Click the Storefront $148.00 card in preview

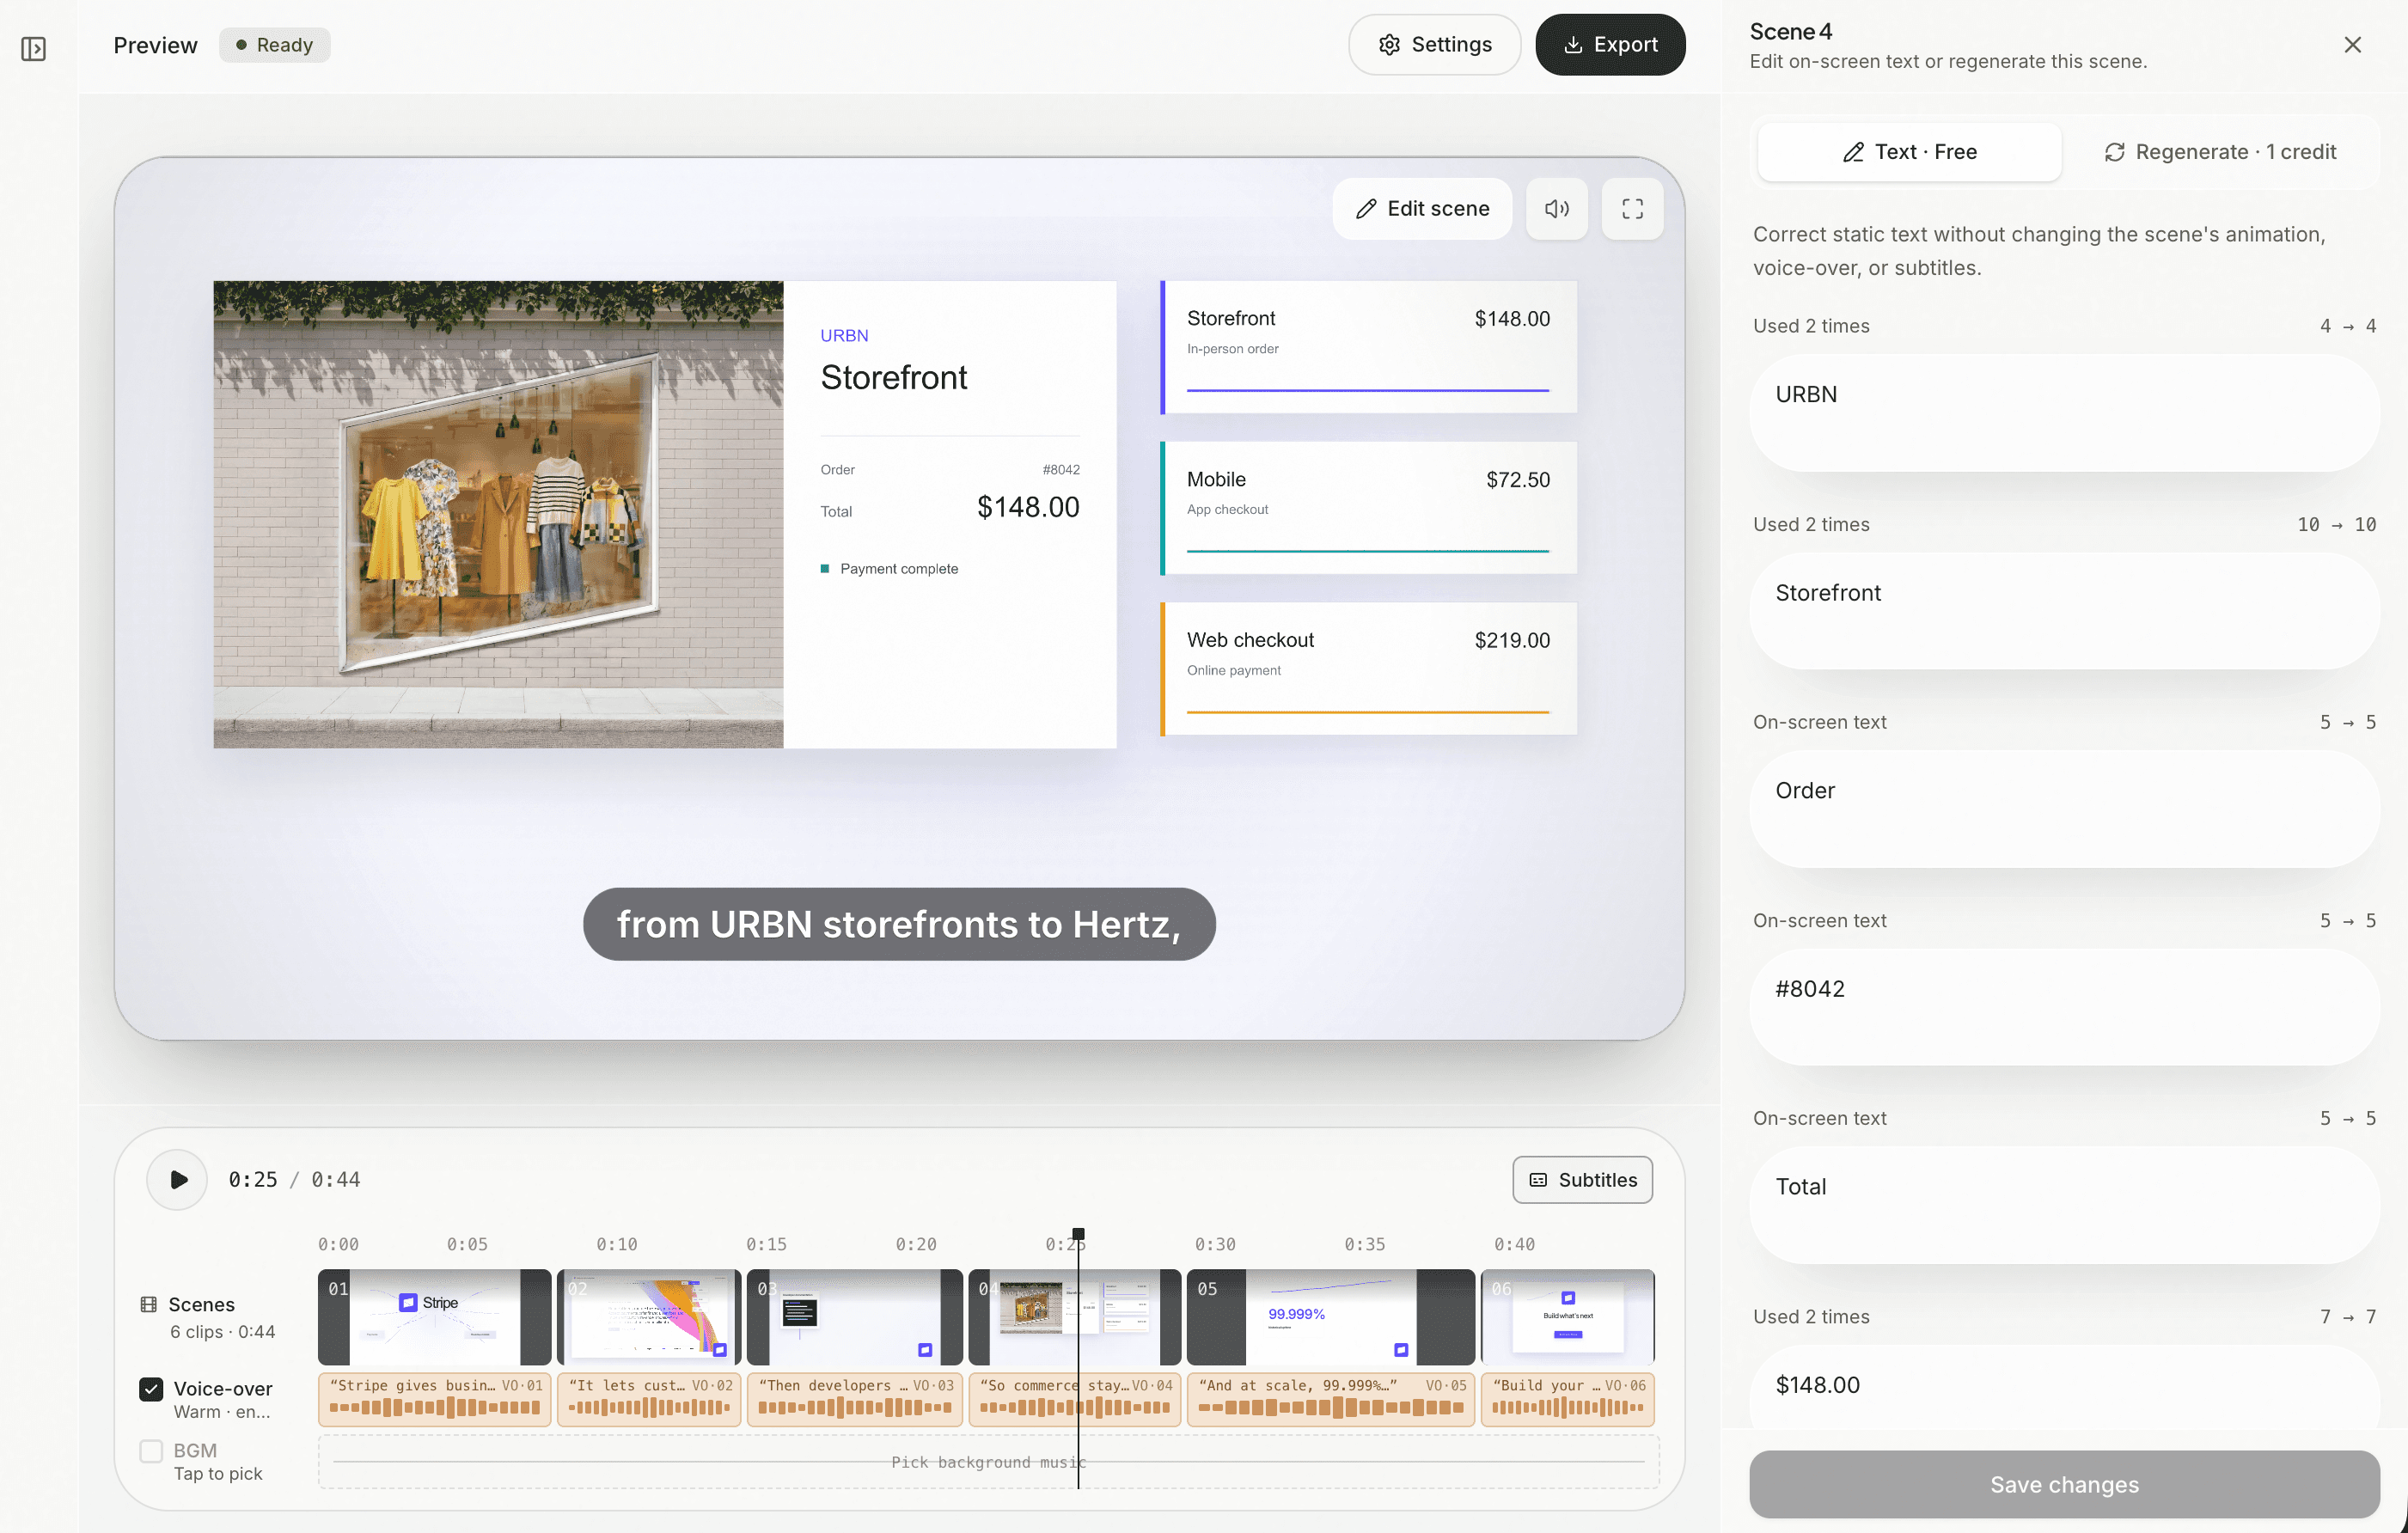[1368, 347]
